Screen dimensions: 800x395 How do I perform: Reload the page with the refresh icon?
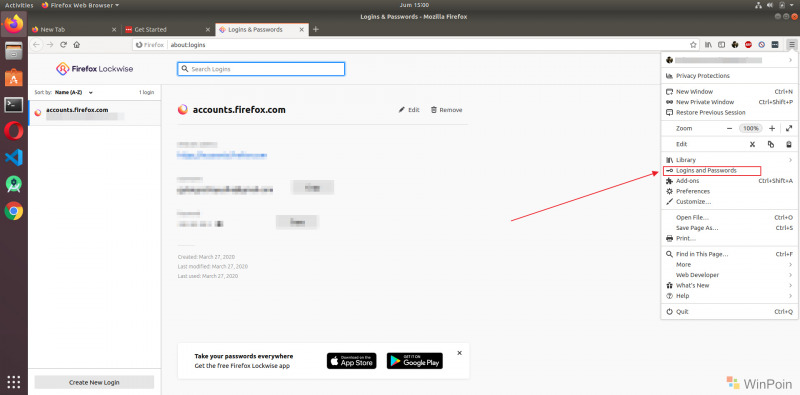tap(63, 44)
